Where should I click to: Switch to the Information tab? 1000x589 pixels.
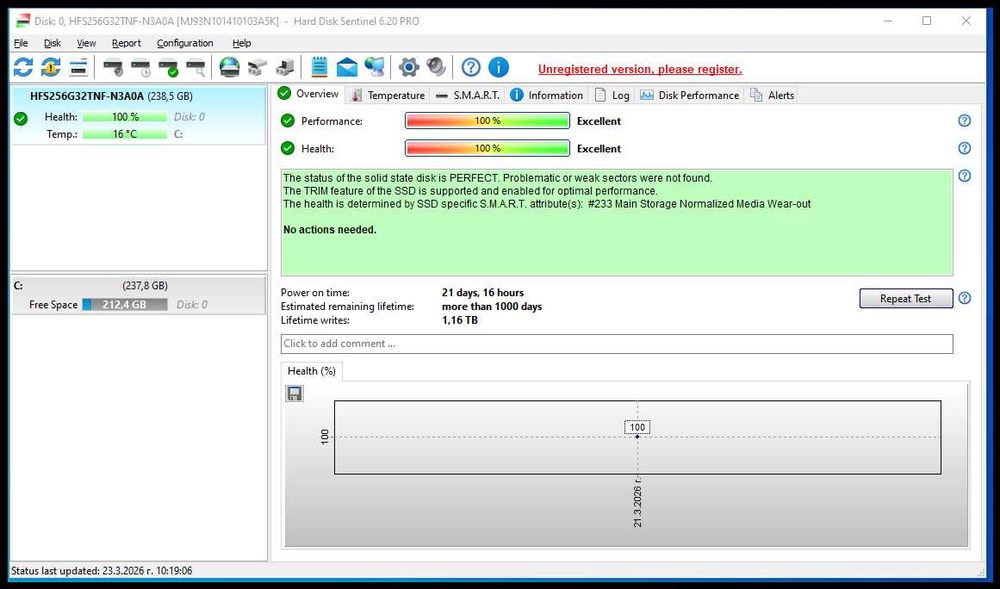point(547,95)
